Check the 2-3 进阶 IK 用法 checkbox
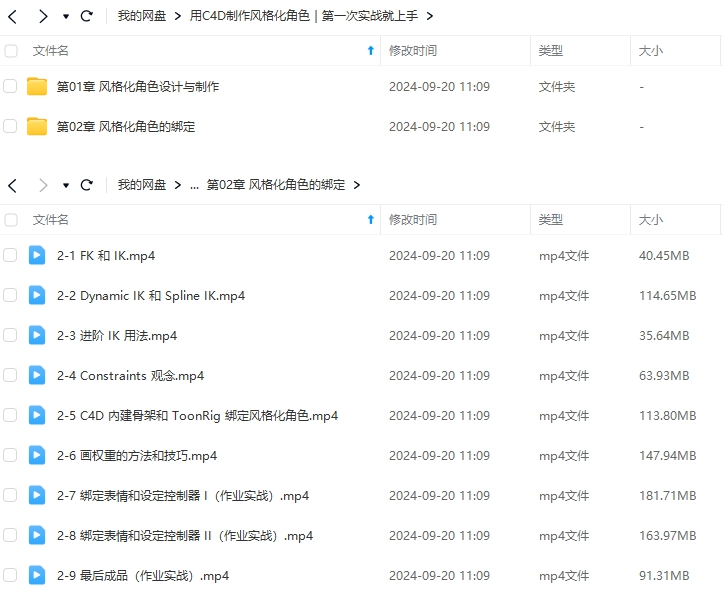 [x=10, y=335]
